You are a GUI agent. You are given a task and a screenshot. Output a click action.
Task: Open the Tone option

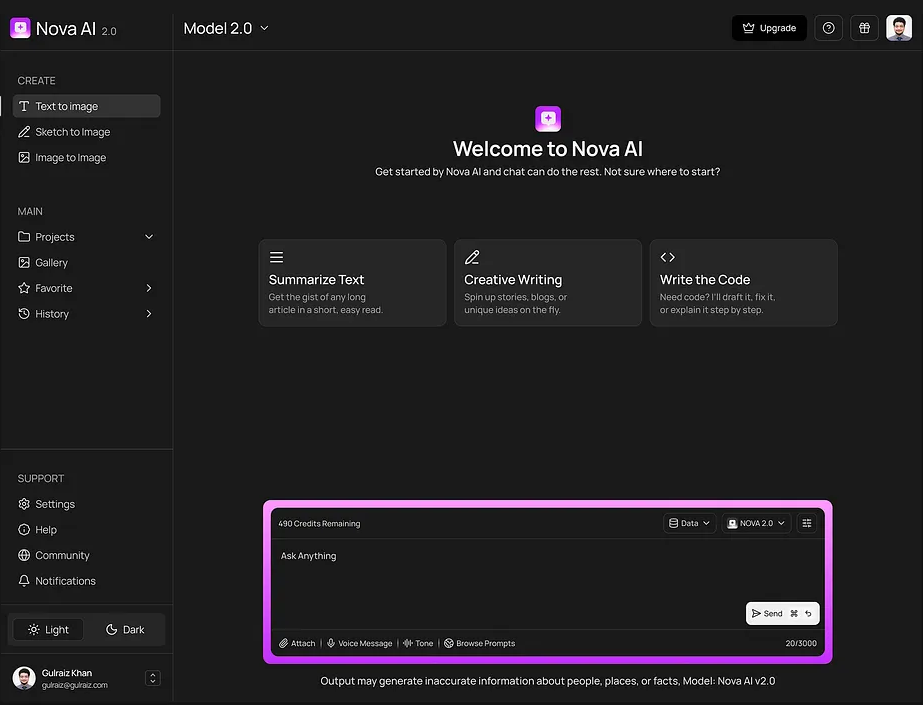pos(418,643)
